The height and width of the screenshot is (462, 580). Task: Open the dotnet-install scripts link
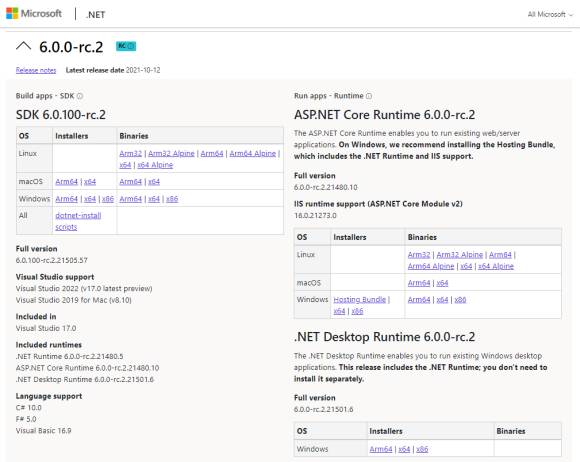coord(78,221)
